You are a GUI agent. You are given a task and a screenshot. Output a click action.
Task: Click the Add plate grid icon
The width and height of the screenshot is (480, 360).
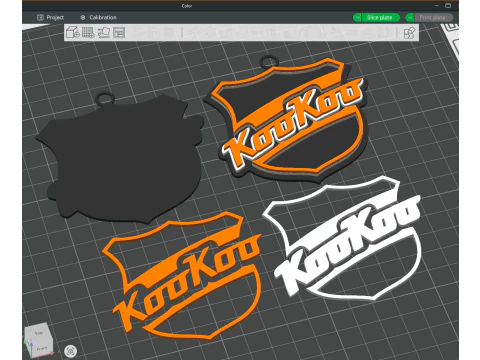(88, 33)
